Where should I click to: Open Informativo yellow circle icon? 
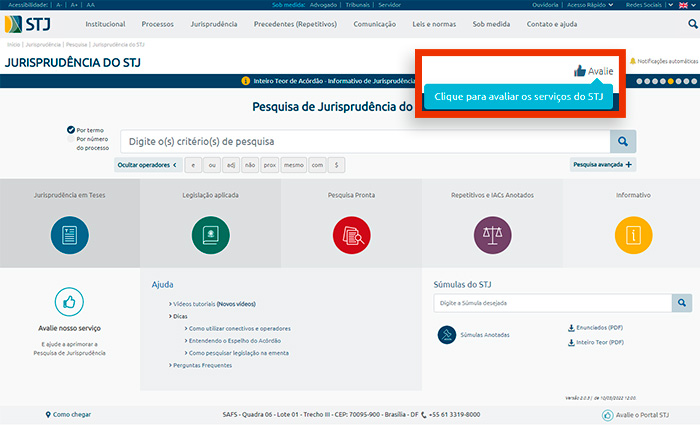coord(633,235)
